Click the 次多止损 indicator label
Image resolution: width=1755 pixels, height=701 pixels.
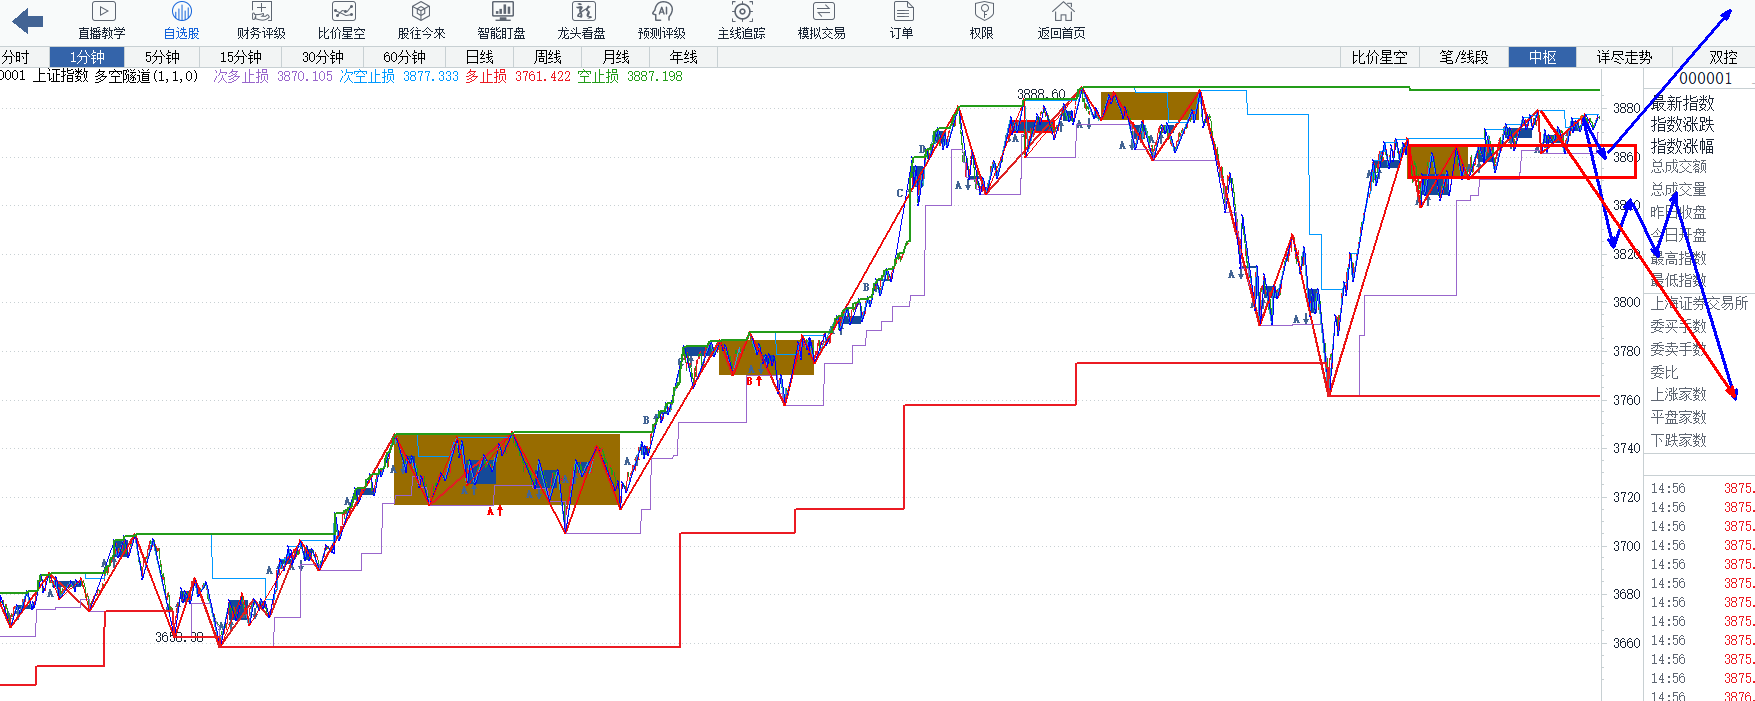pyautogui.click(x=241, y=76)
